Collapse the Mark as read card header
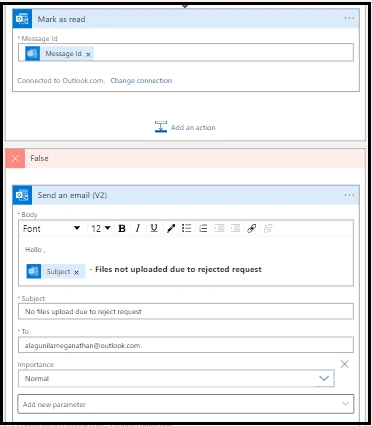This screenshot has width=372, height=426. tap(186, 19)
